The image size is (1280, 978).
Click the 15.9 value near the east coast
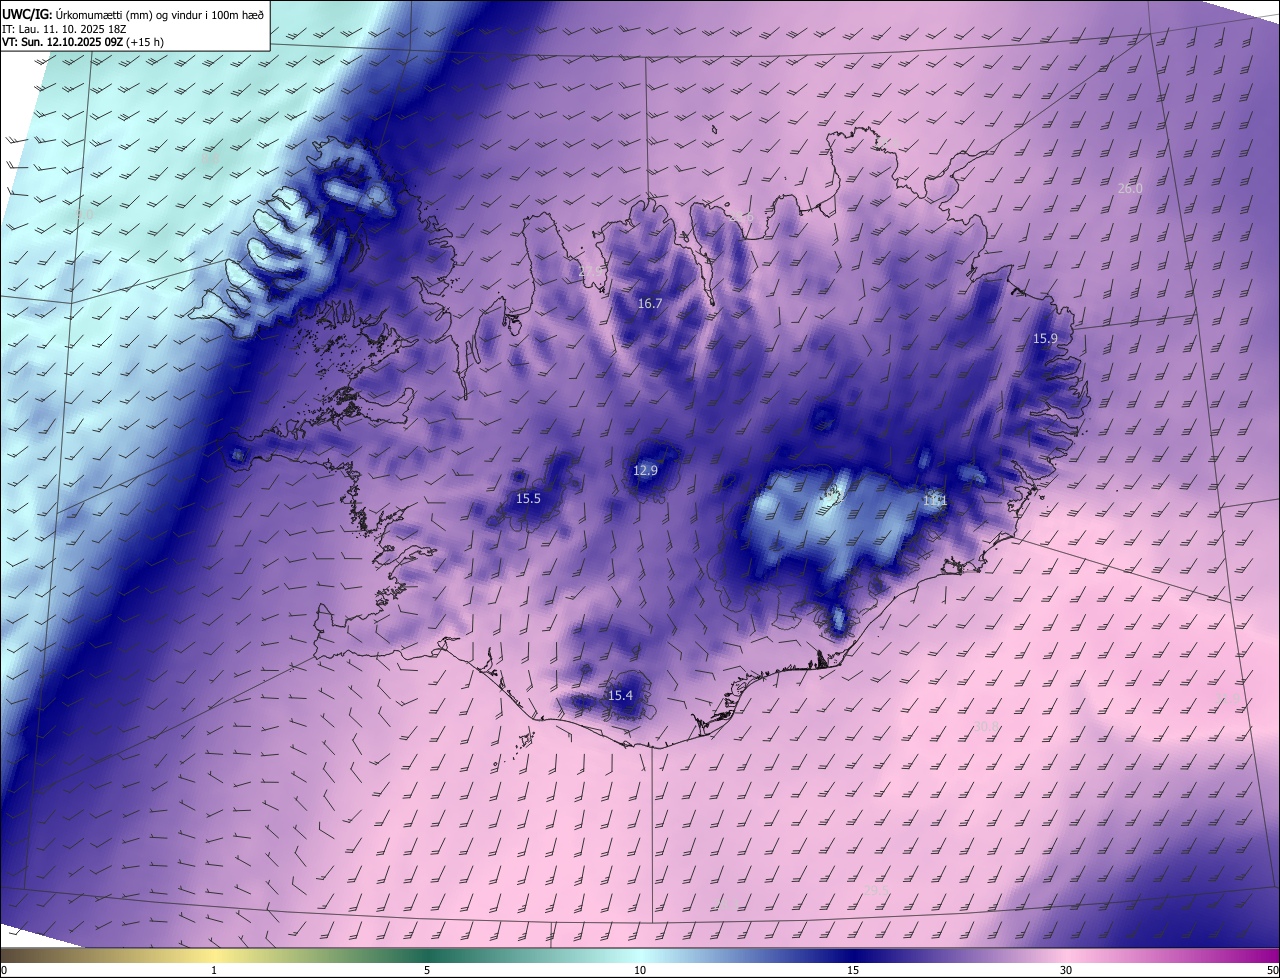click(x=1045, y=339)
